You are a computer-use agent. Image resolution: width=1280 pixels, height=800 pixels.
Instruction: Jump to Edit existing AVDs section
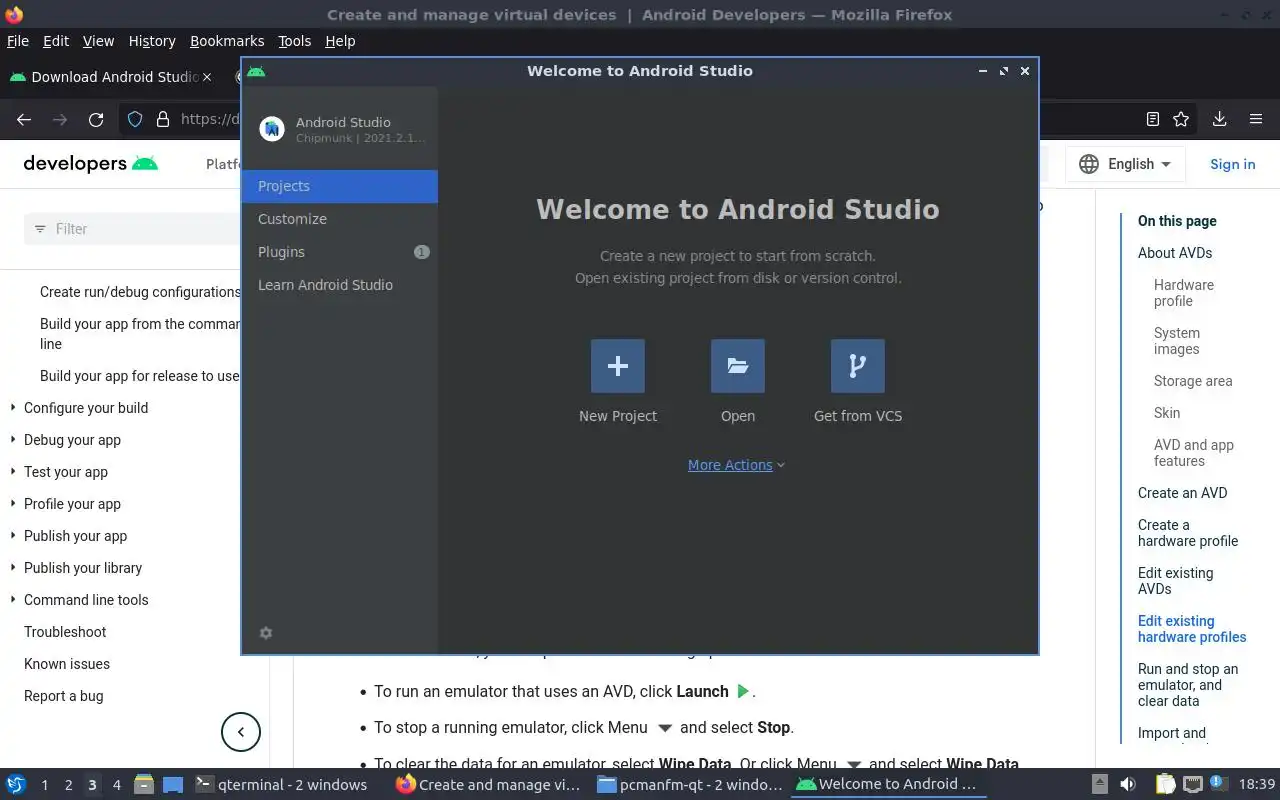click(1175, 581)
